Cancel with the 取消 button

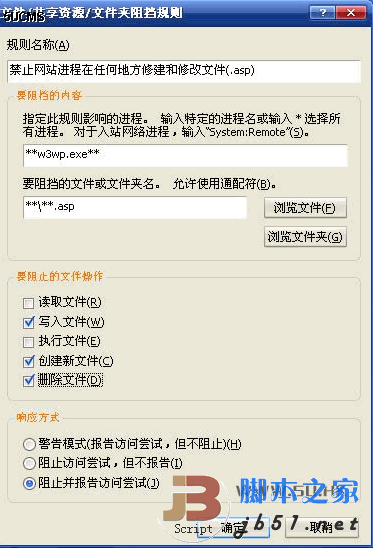[322, 527]
